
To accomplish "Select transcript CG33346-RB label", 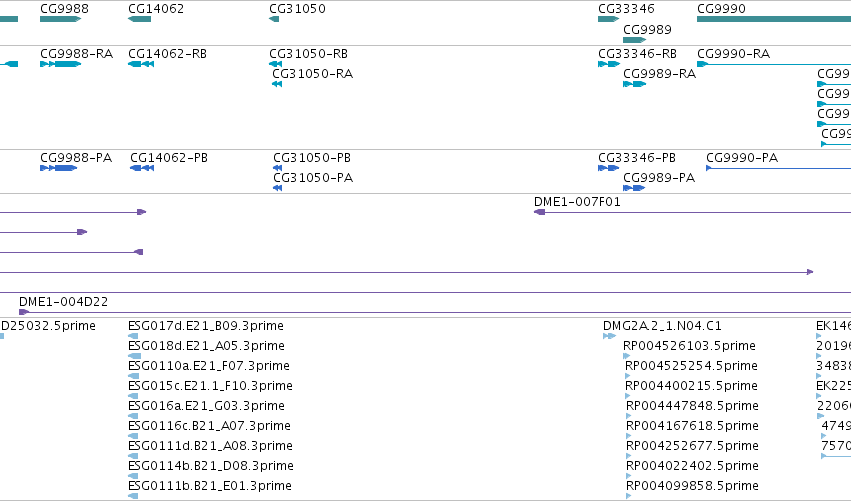I will 637,54.
